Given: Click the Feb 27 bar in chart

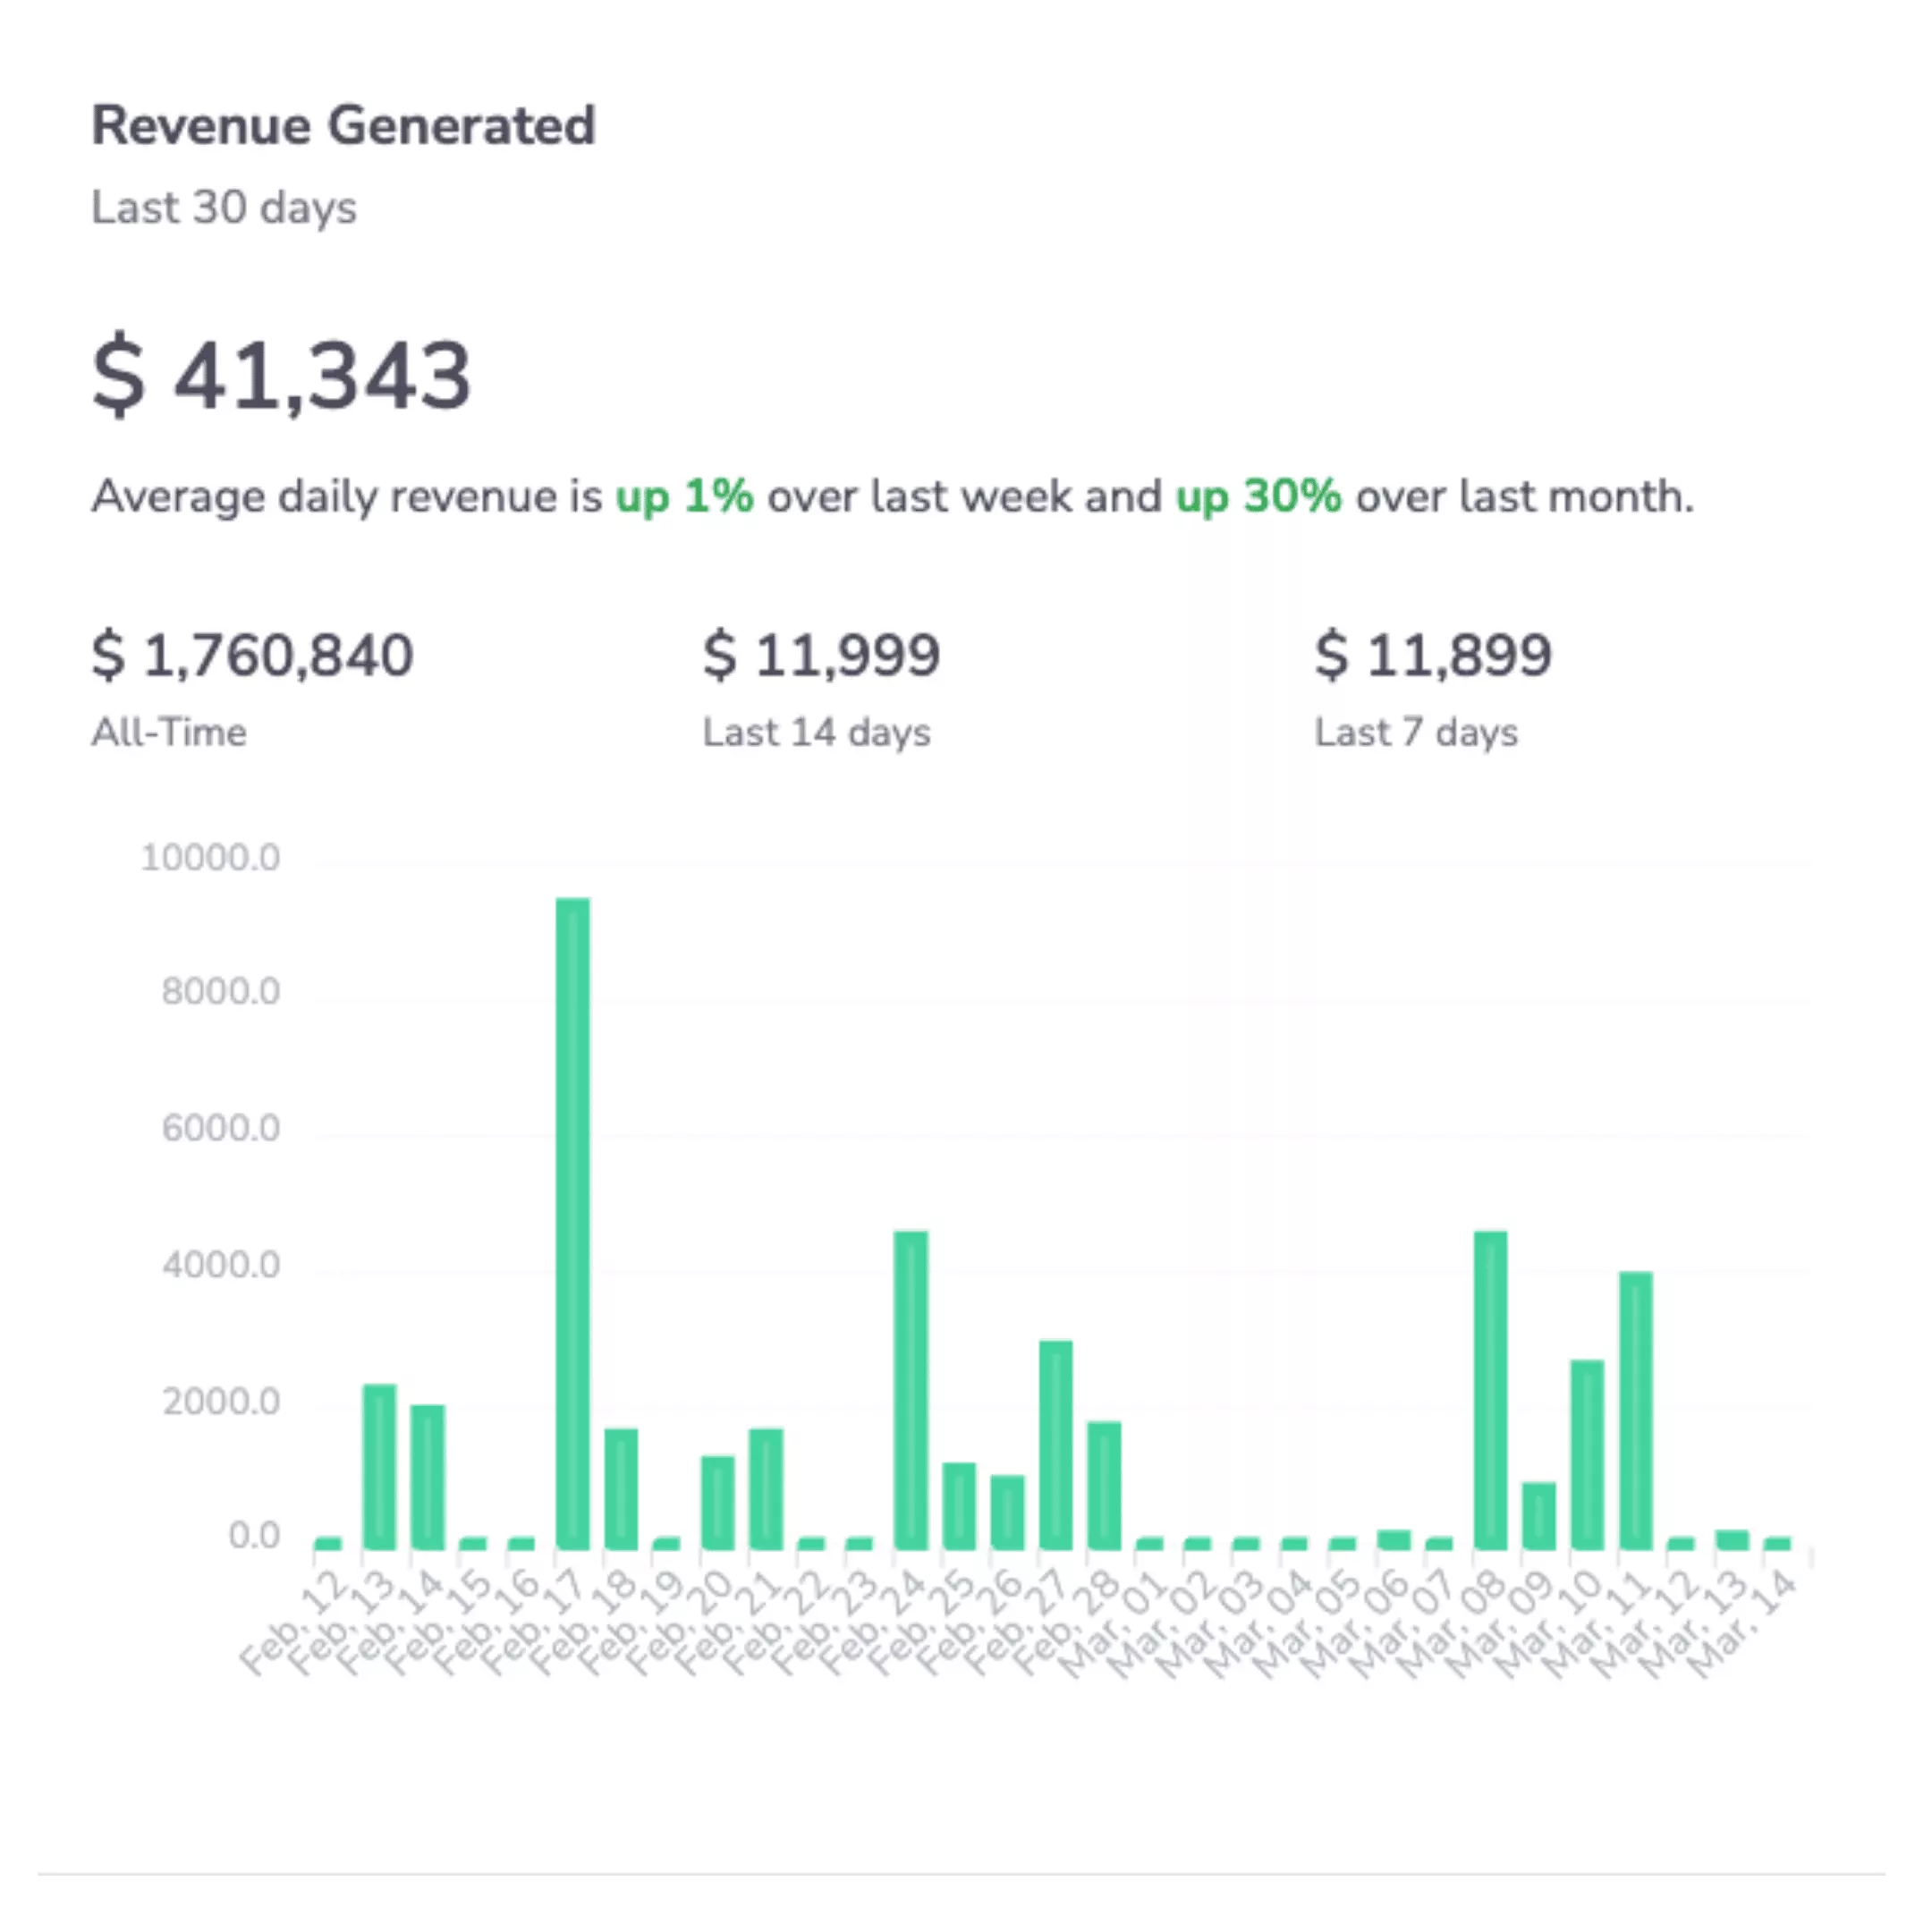Looking at the screenshot, I should tap(1056, 1445).
